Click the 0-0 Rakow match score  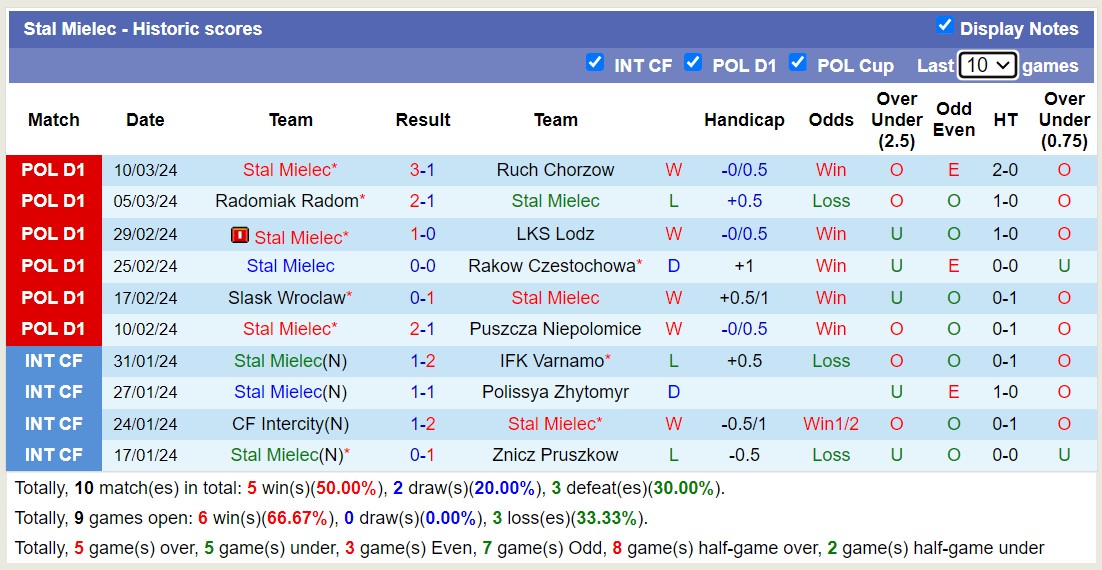click(x=422, y=266)
